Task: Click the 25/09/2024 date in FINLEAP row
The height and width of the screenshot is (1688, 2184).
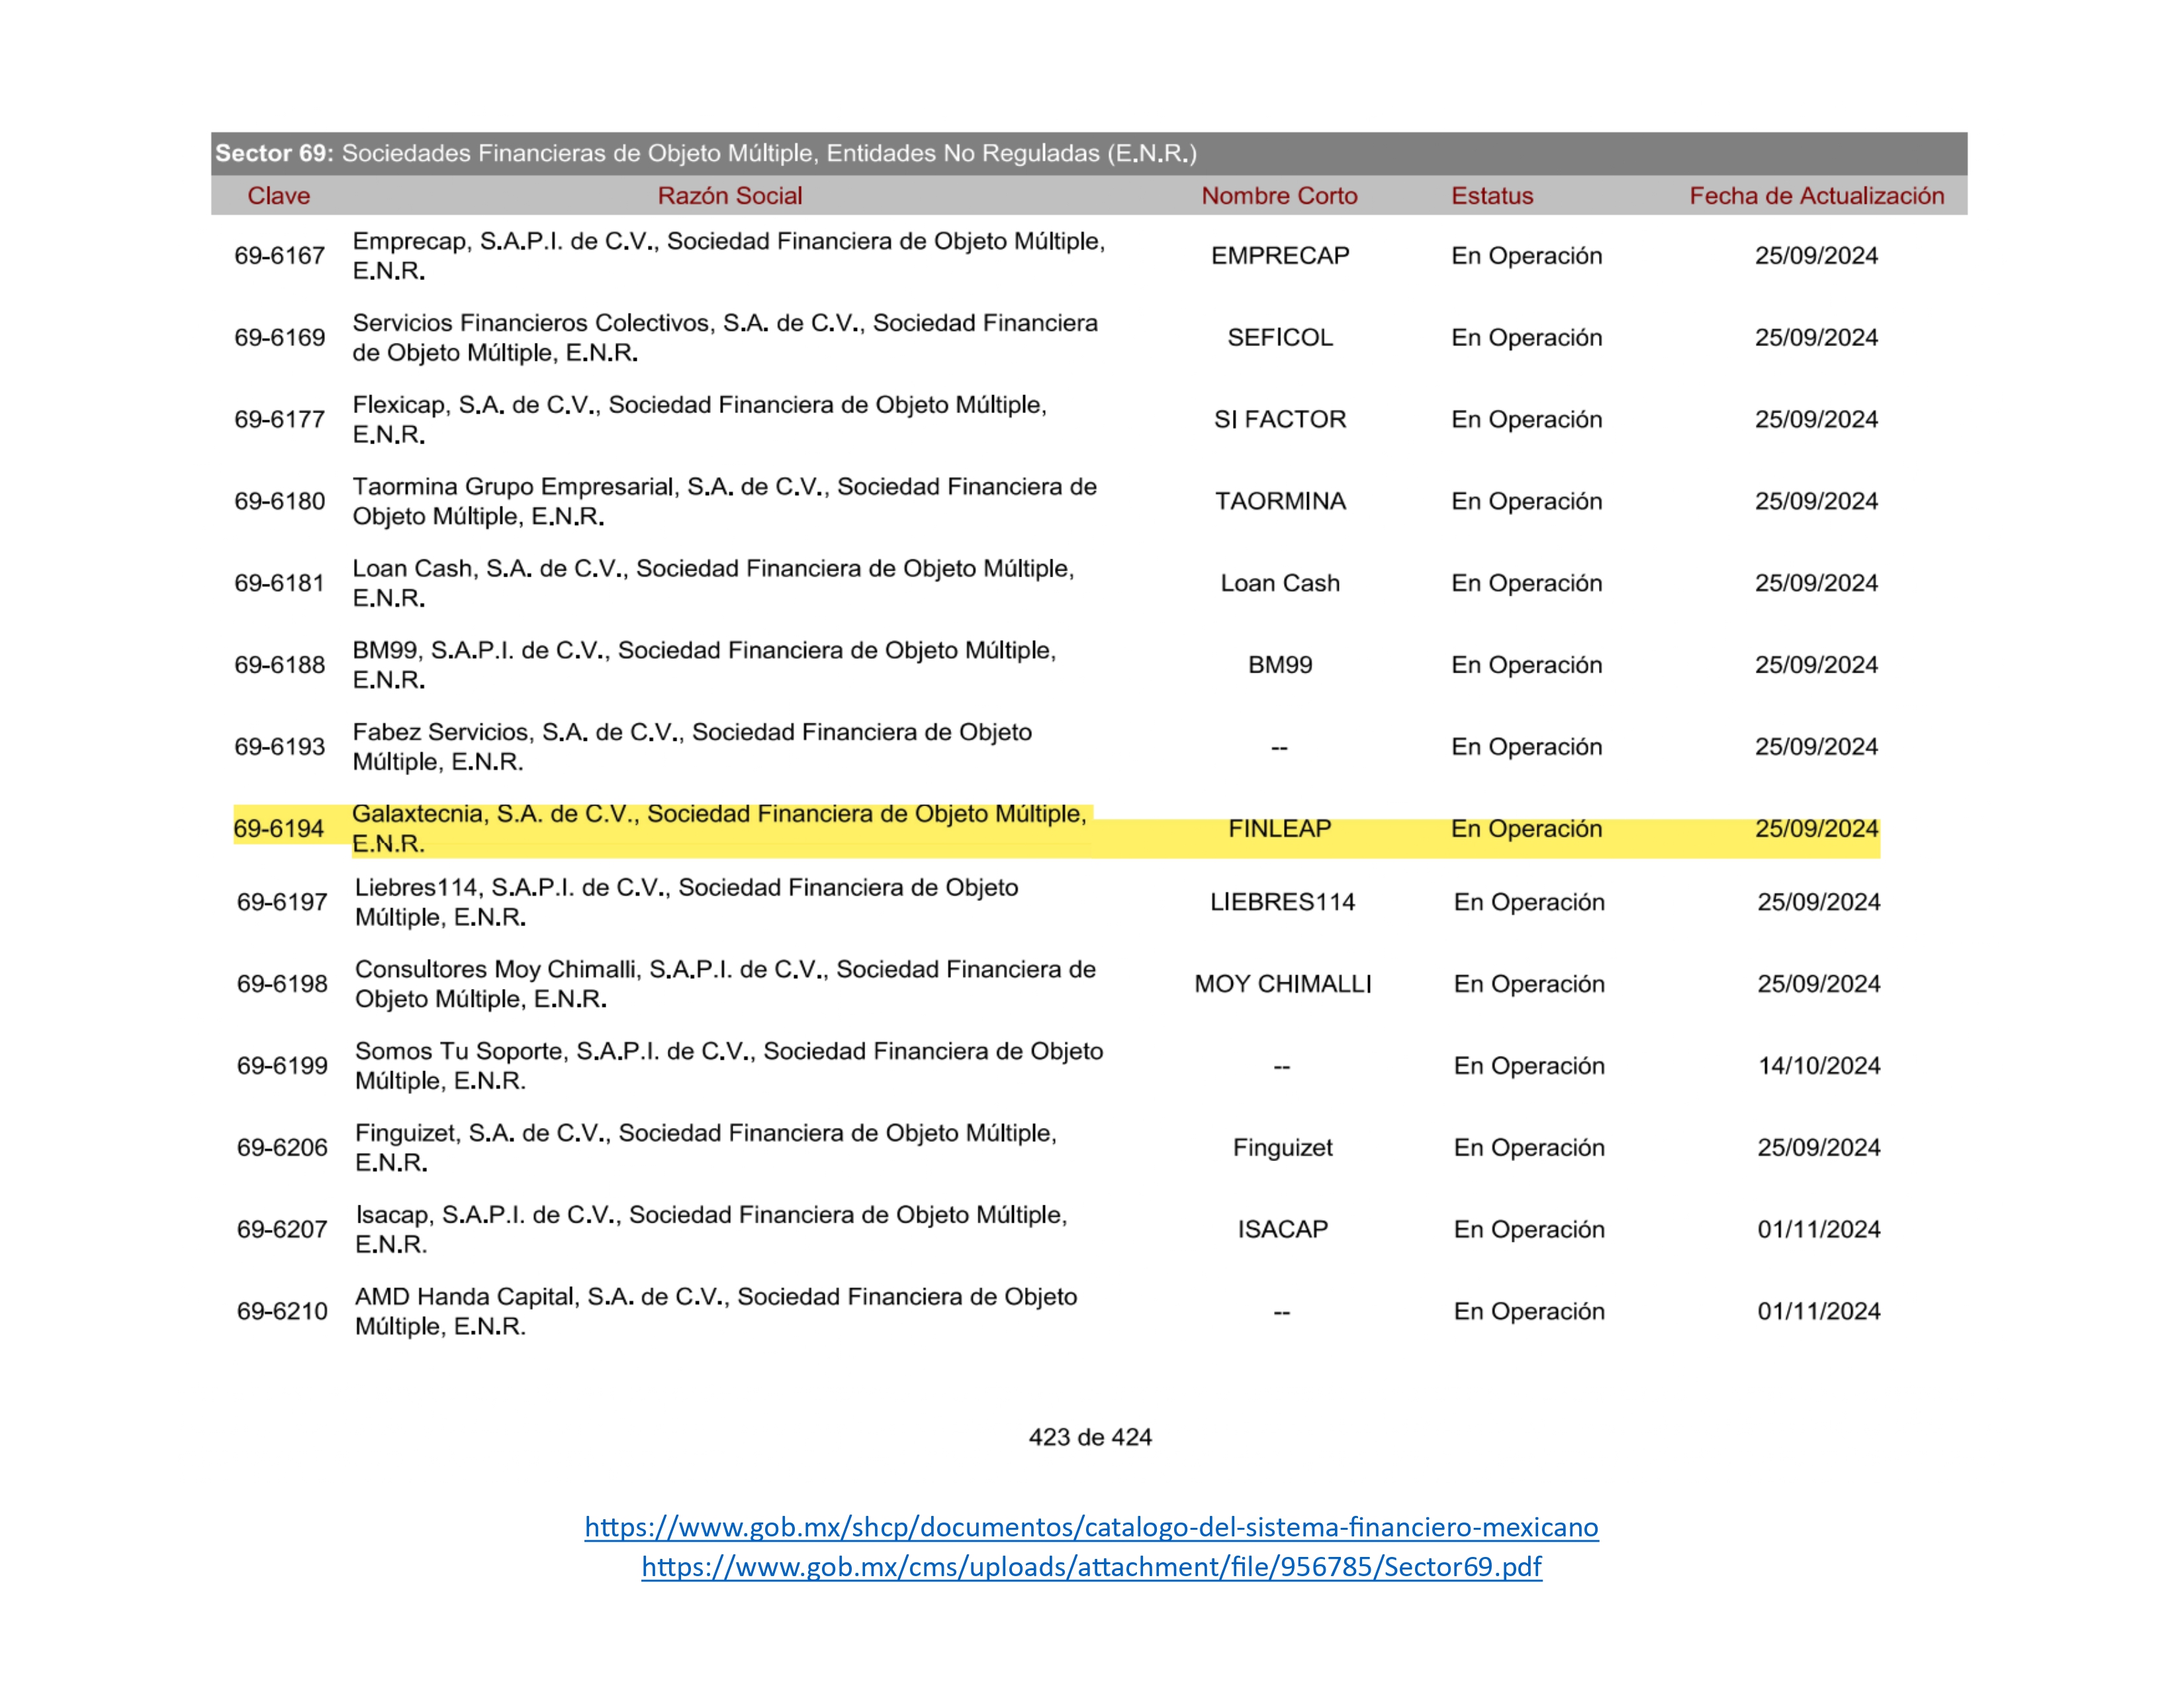Action: 1817,830
